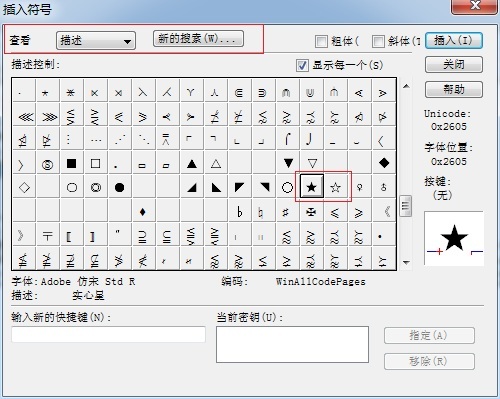Select the large black circle symbol
The height and width of the screenshot is (399, 500).
click(119, 187)
